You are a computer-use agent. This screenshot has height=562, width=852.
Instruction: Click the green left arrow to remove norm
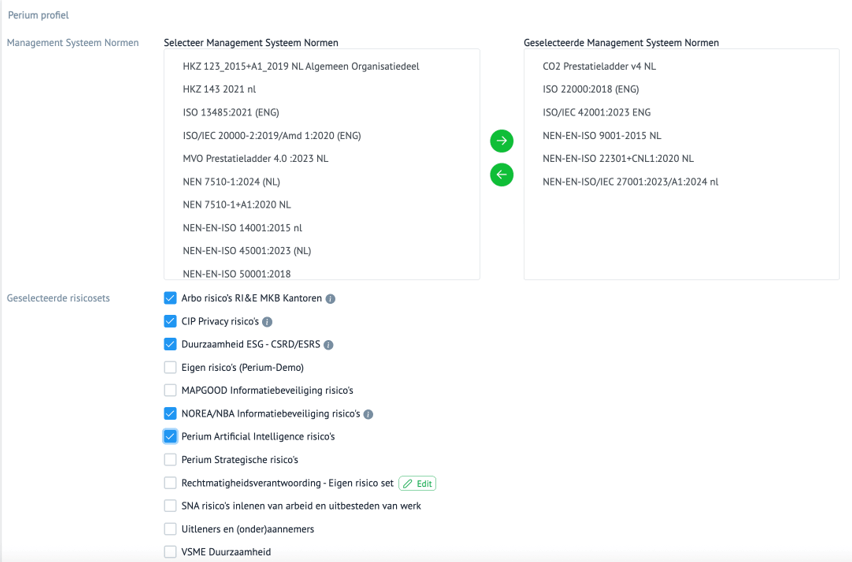pyautogui.click(x=501, y=175)
